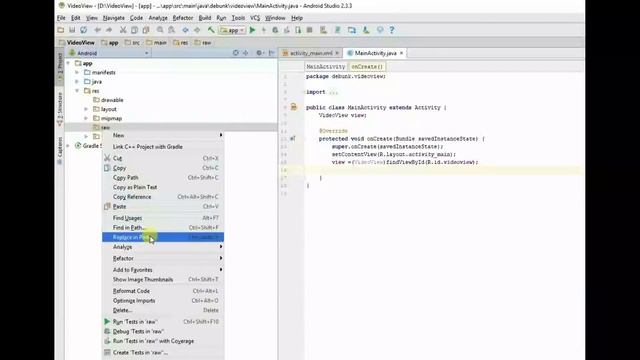Toggle the 2: Structure tool window tab

pos(60,109)
